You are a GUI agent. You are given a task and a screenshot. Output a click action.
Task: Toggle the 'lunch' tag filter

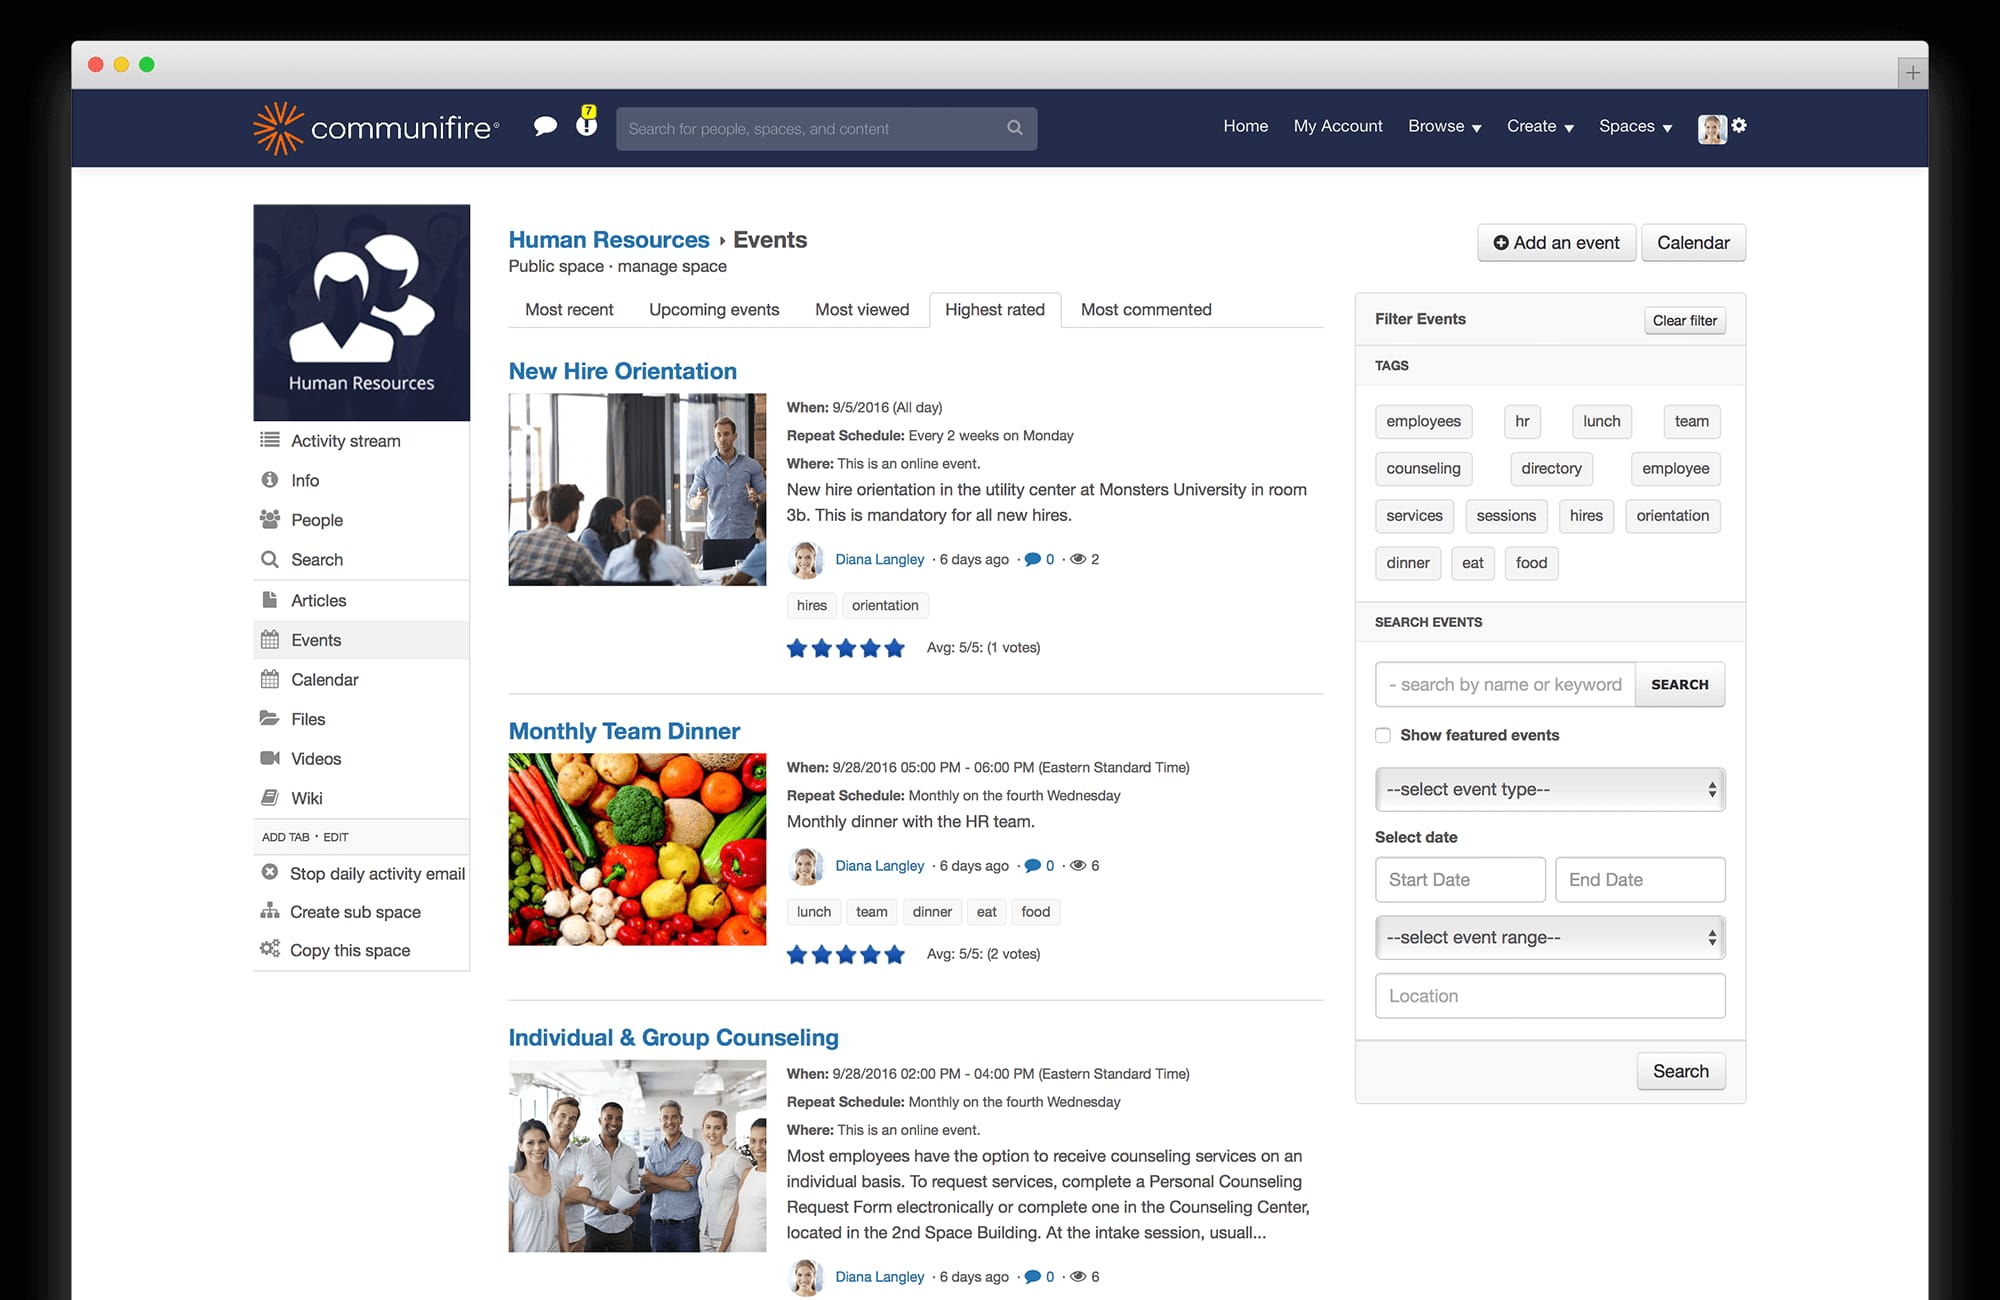[x=1601, y=421]
